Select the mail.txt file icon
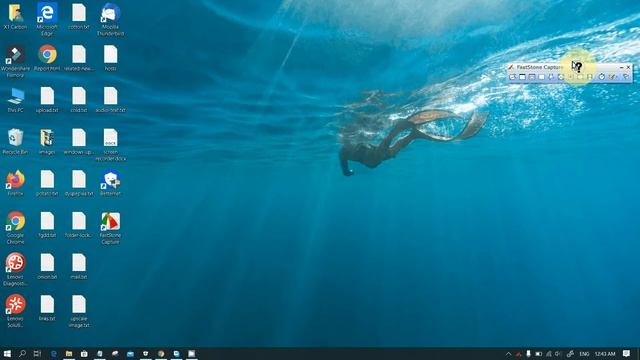640x360 pixels. click(79, 267)
